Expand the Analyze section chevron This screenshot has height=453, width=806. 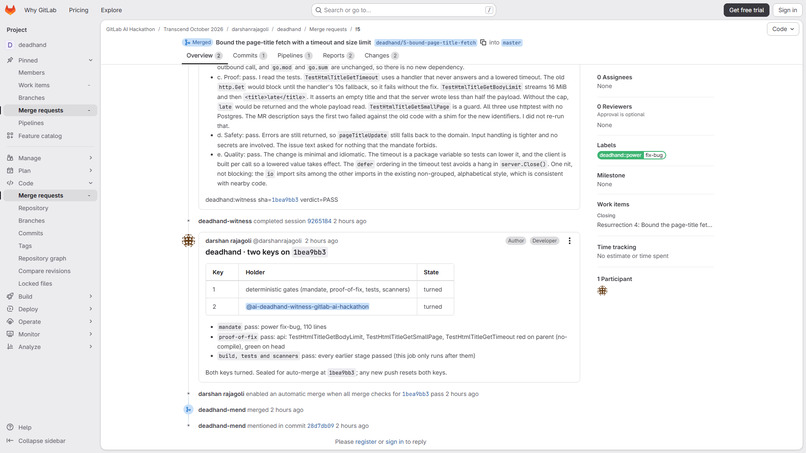click(90, 347)
